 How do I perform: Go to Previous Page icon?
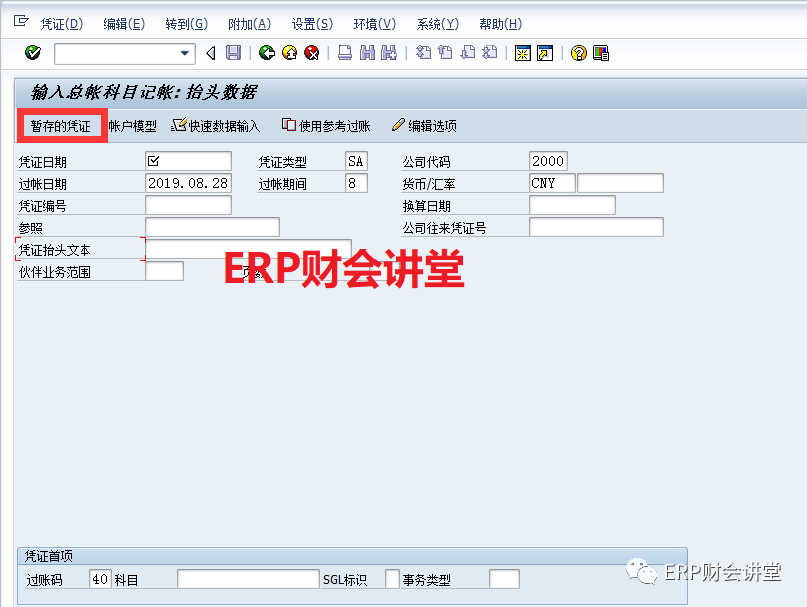coord(445,53)
